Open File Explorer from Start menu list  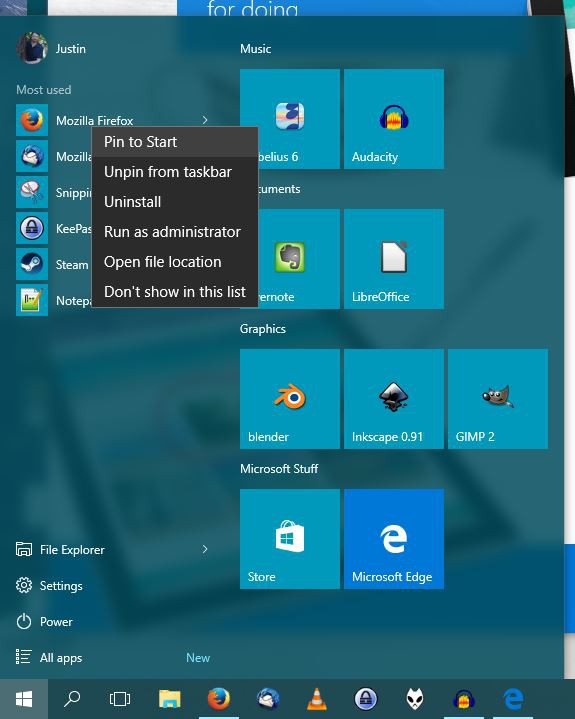(61, 549)
